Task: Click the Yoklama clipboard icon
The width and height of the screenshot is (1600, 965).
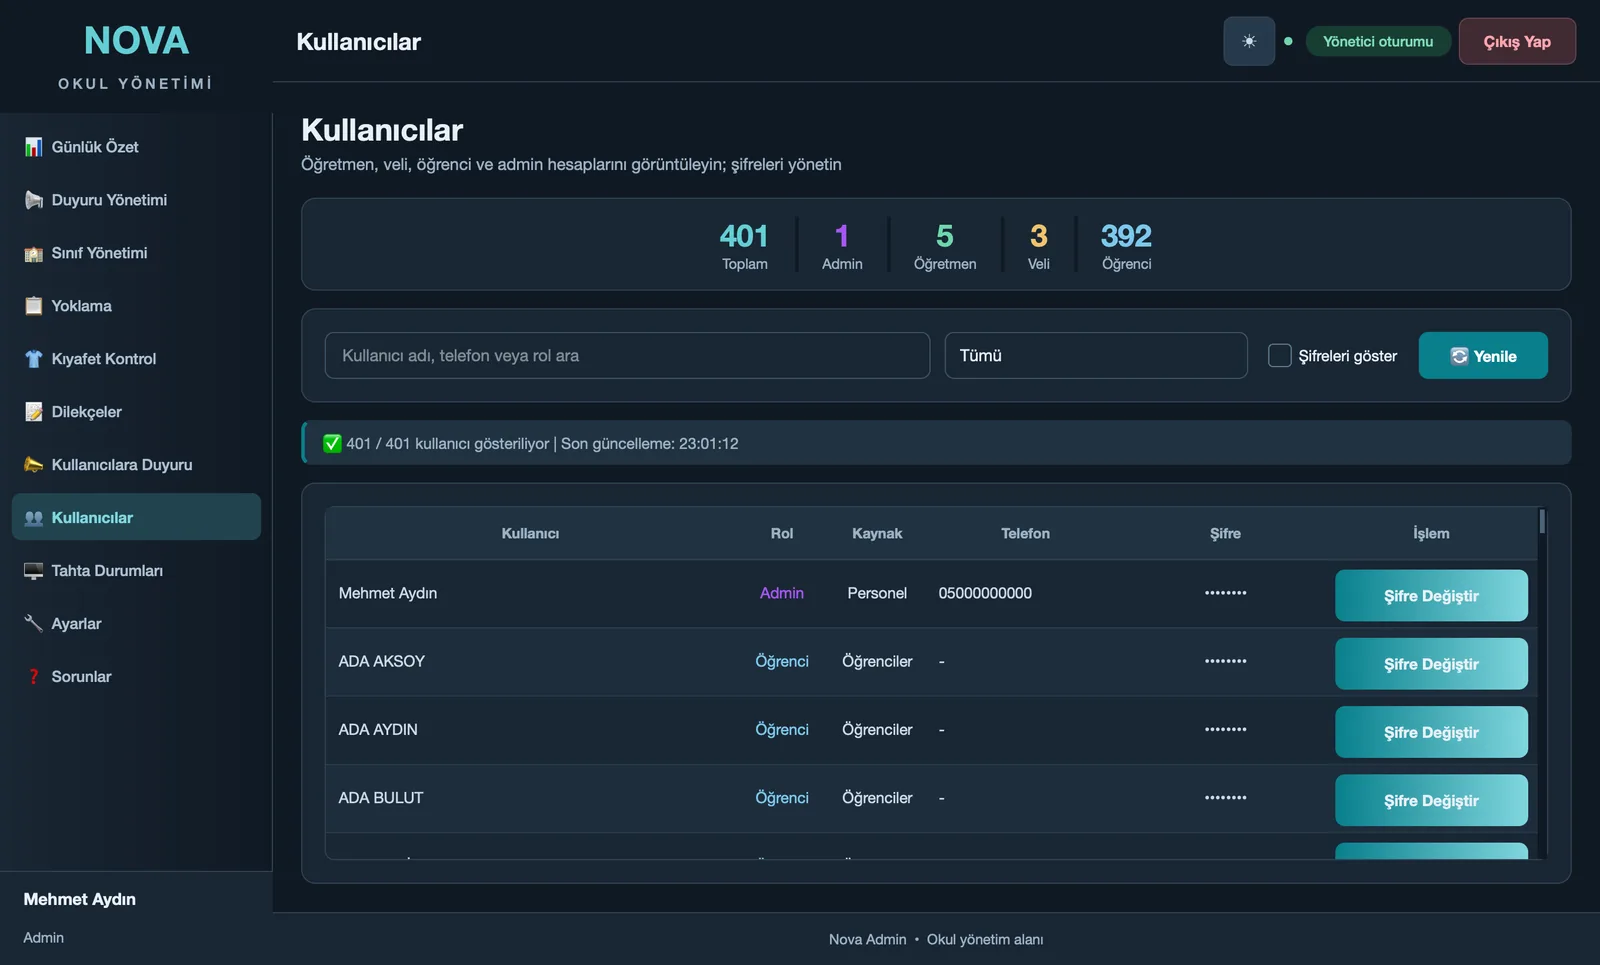Action: point(33,306)
